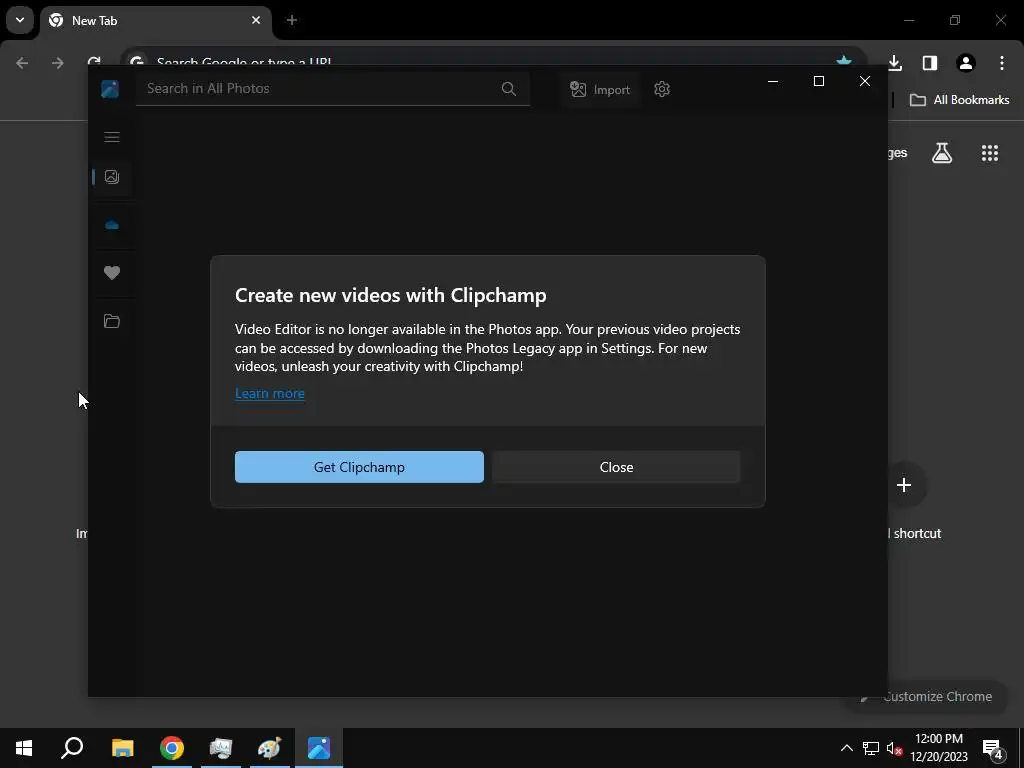Click Chrome back arrow
The height and width of the screenshot is (768, 1024).
point(22,63)
